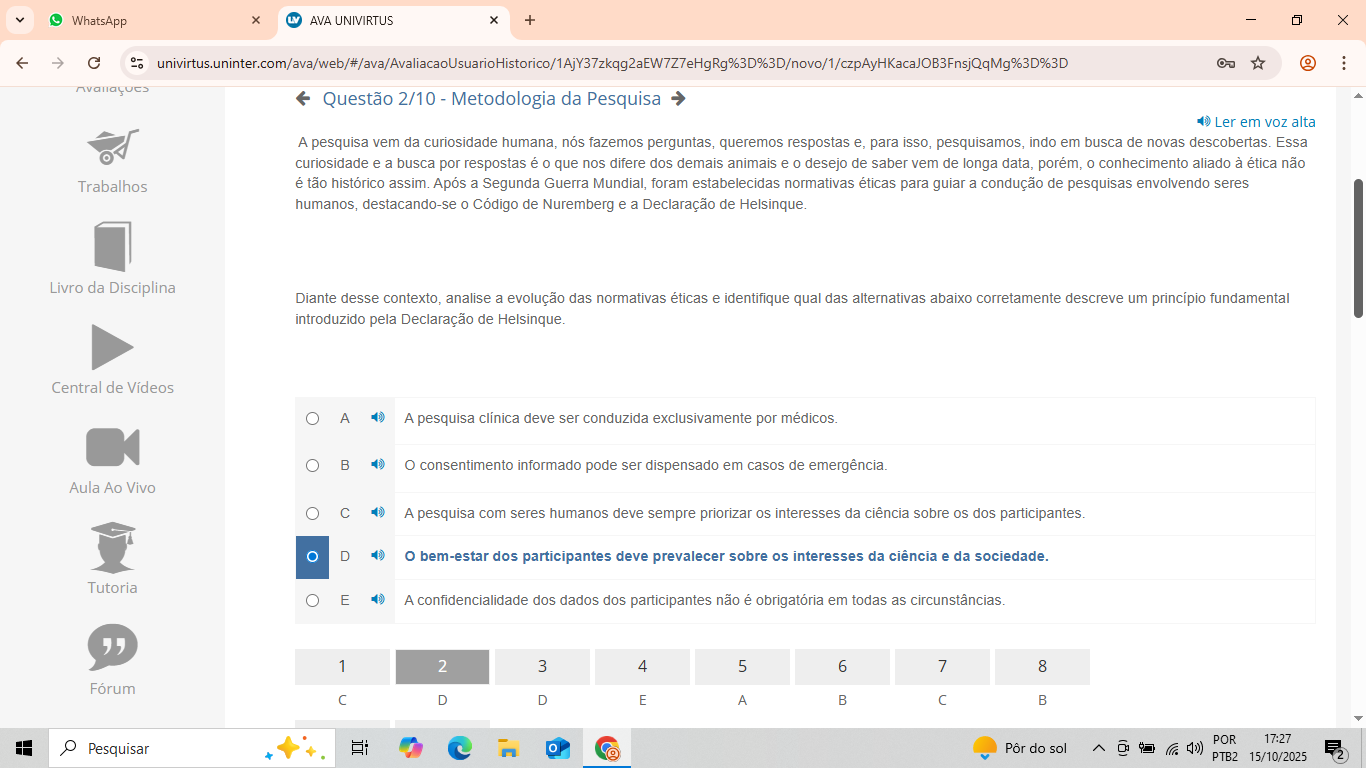Click the Windows taskbar search box
Viewport: 1366px width, 768px height.
pyautogui.click(x=160, y=748)
